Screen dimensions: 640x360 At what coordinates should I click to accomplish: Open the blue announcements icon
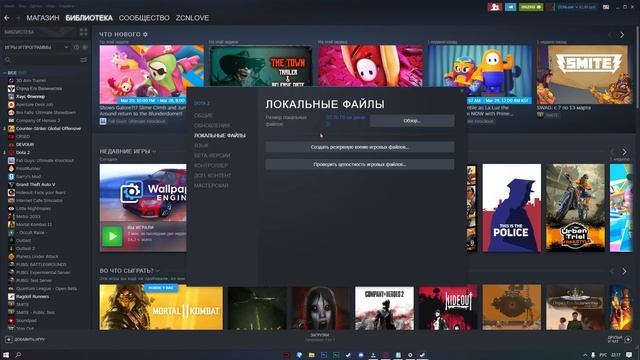tap(510, 7)
